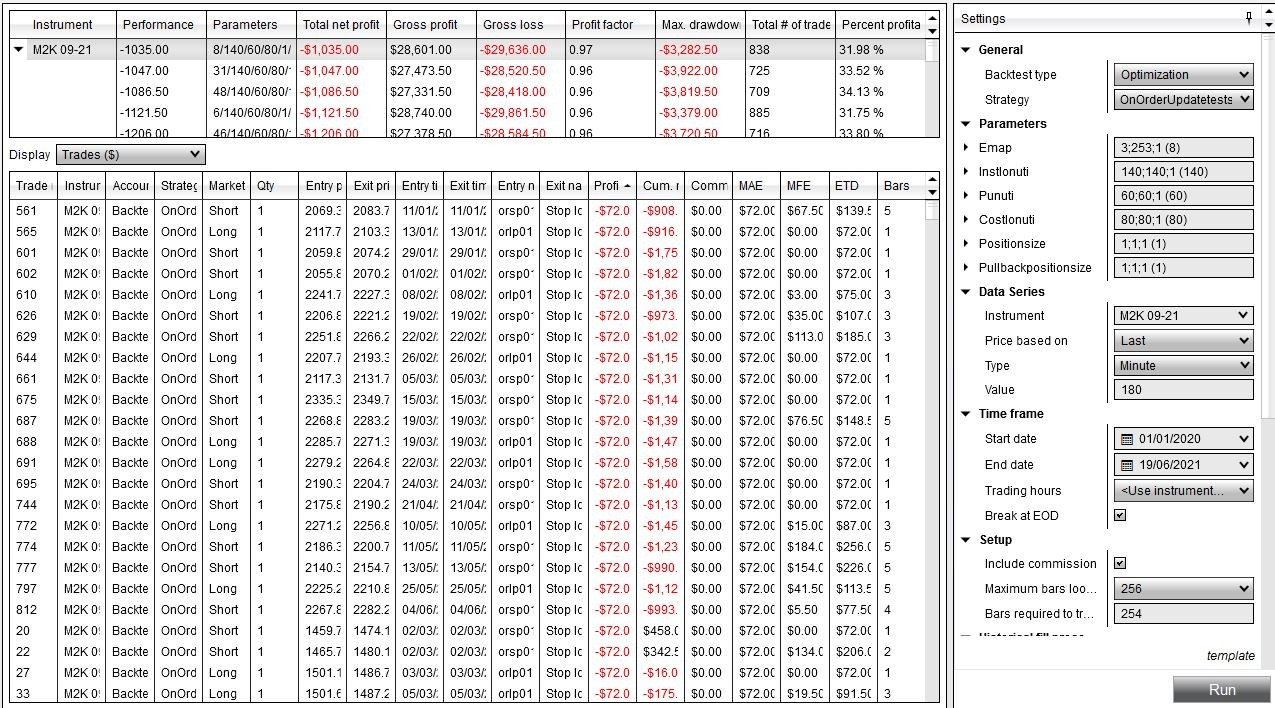Click the Value input field showing 180
This screenshot has height=708, width=1275.
(1183, 389)
